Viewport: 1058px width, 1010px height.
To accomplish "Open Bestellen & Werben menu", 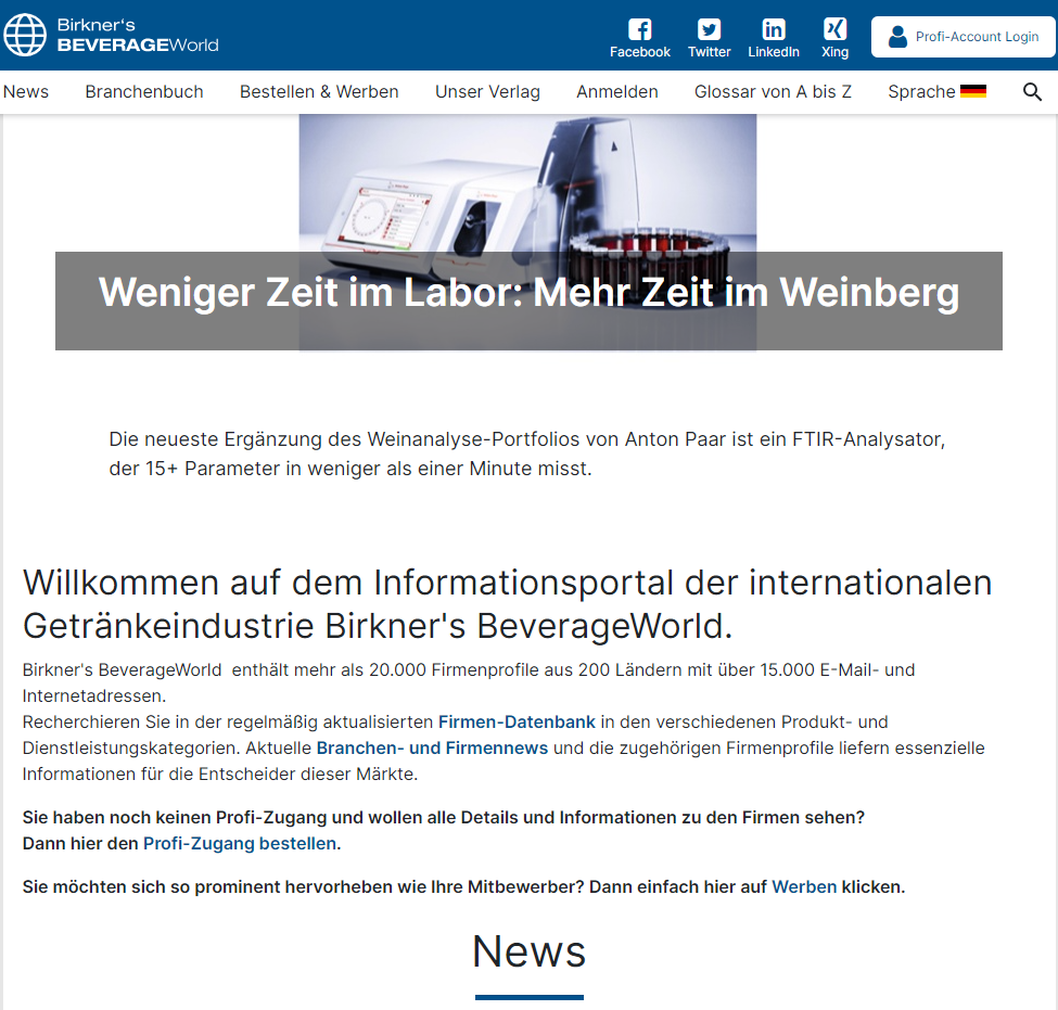I will [x=319, y=92].
